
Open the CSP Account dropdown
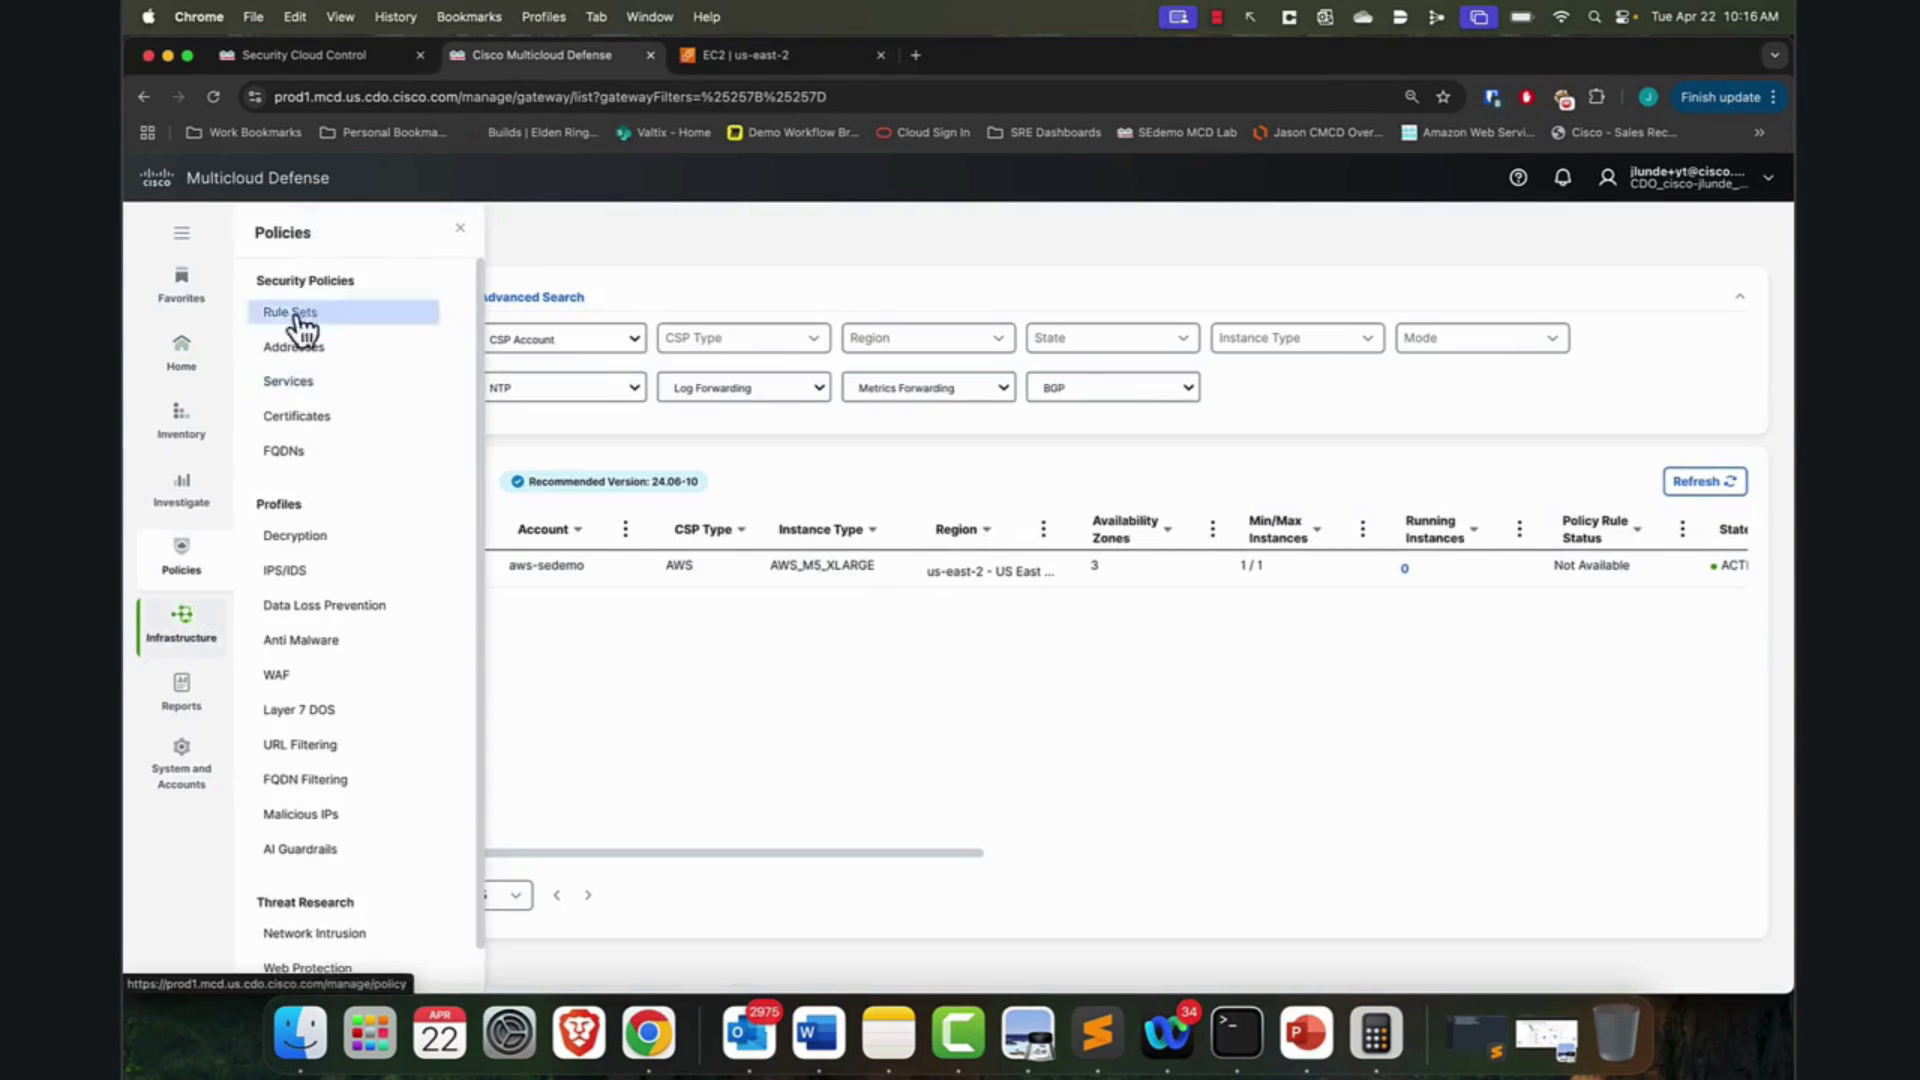[x=565, y=339]
